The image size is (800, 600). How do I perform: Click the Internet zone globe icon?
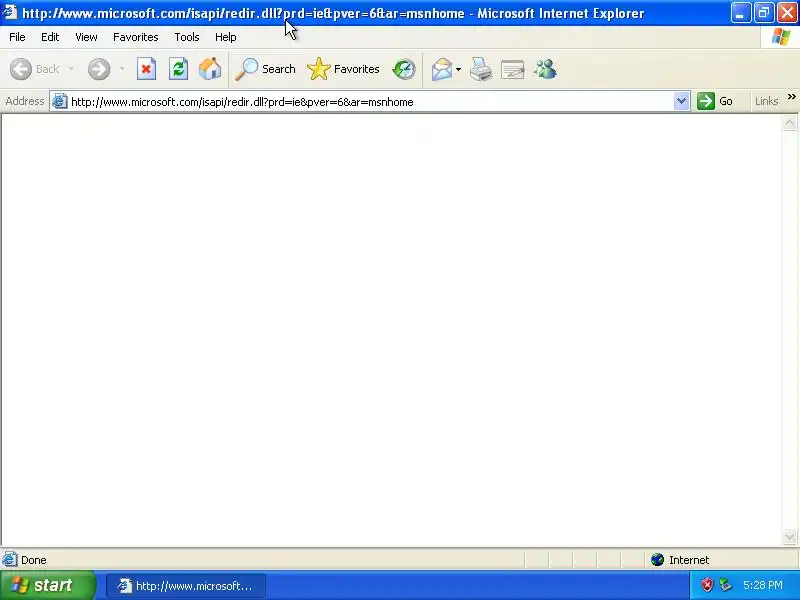(657, 560)
